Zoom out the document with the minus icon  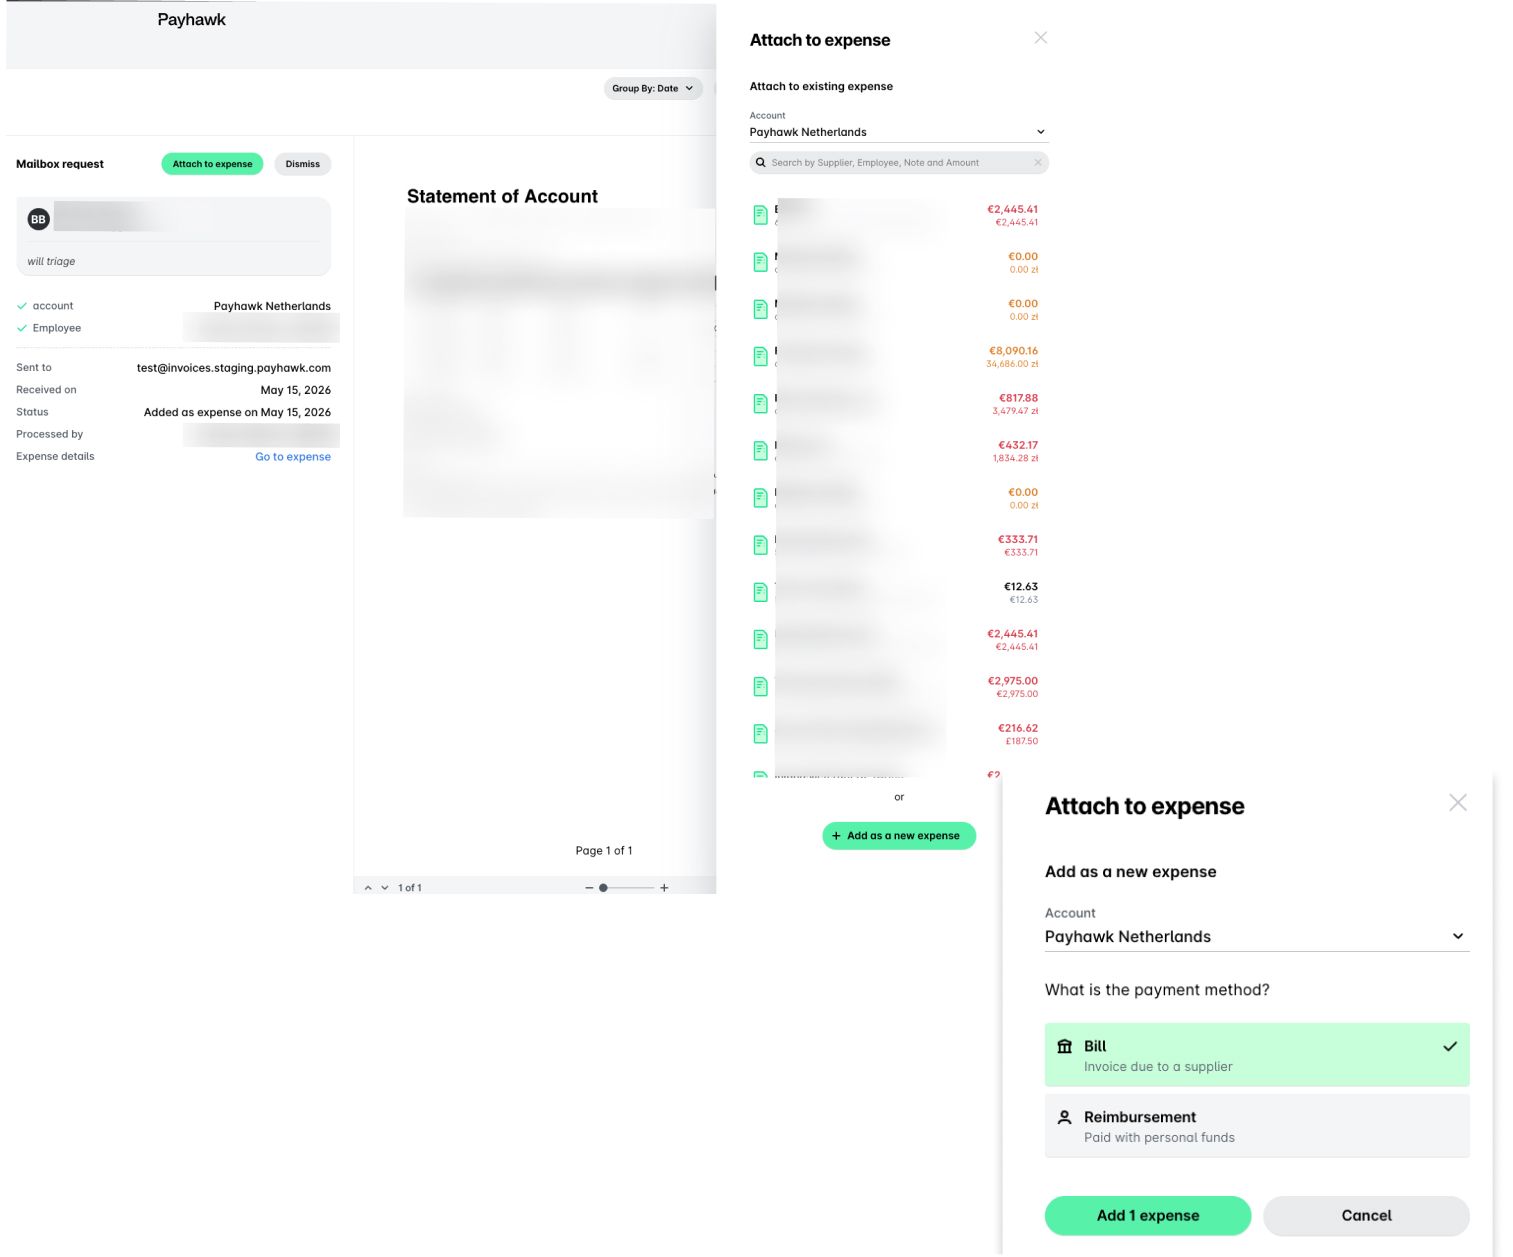589,888
